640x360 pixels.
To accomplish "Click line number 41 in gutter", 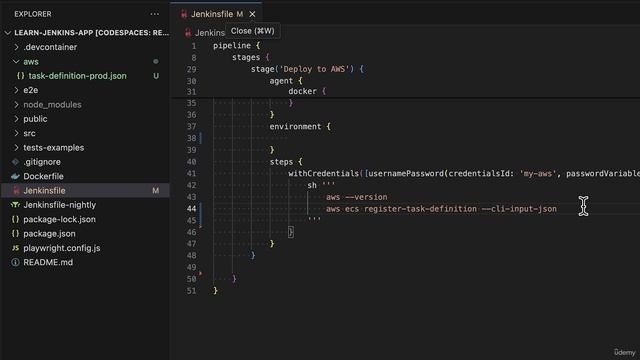I will (191, 174).
